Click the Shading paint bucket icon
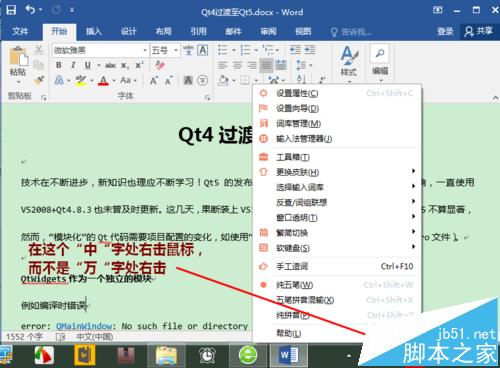 coord(223,80)
